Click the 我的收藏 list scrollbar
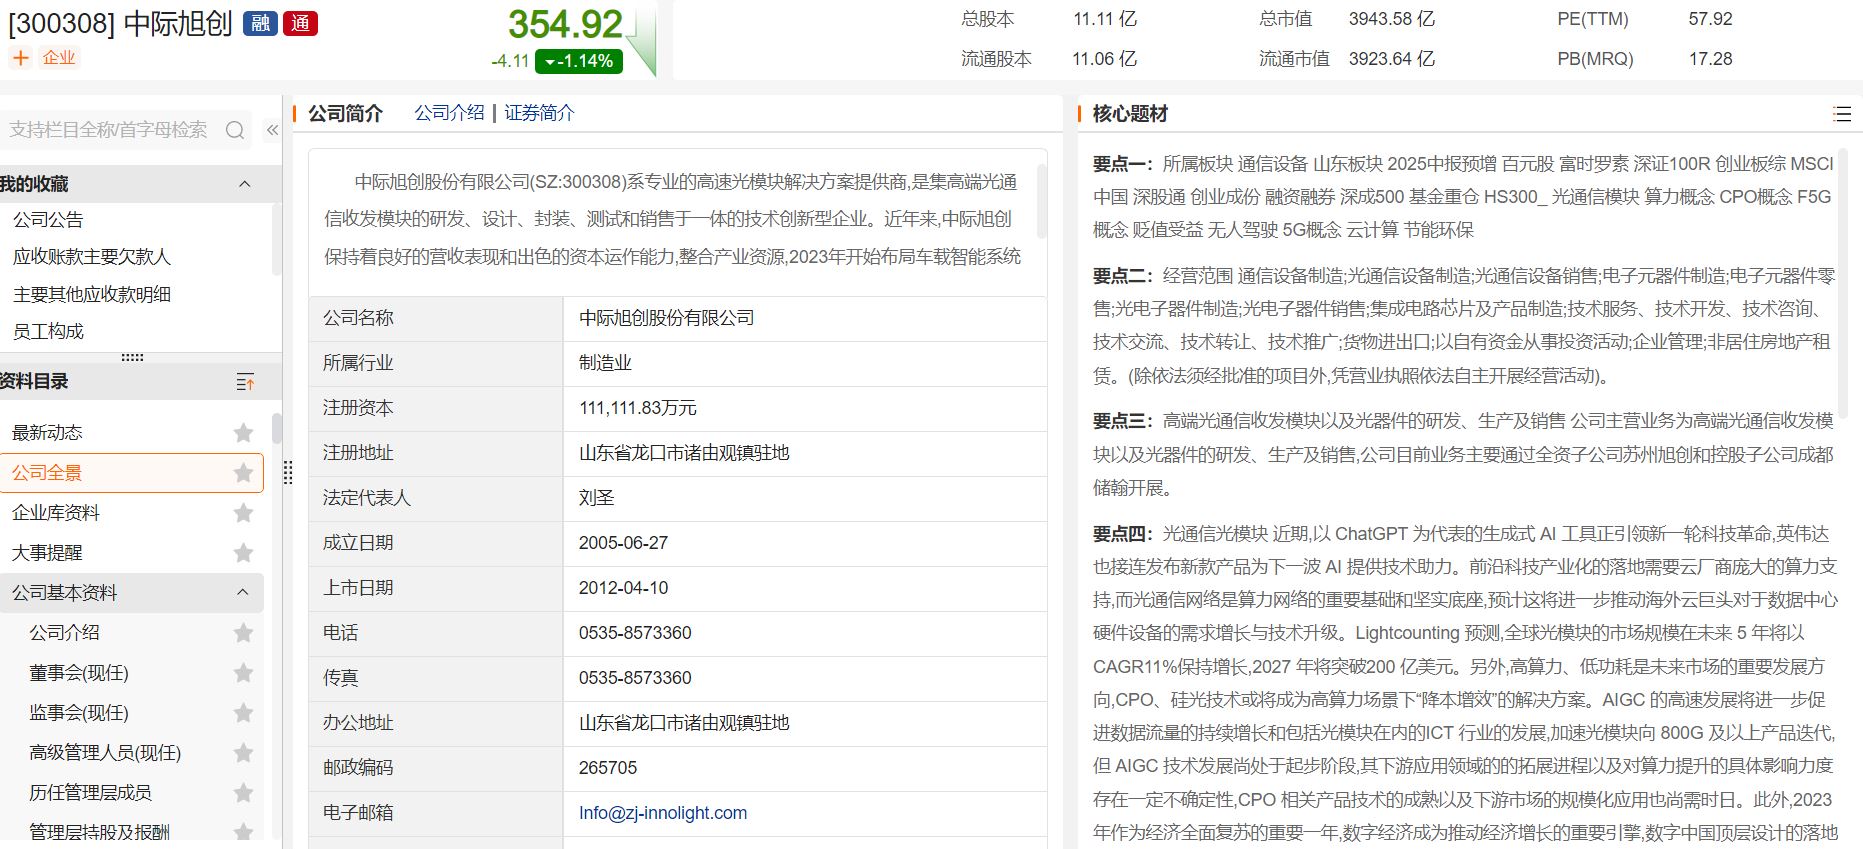This screenshot has height=849, width=1863. tap(277, 240)
